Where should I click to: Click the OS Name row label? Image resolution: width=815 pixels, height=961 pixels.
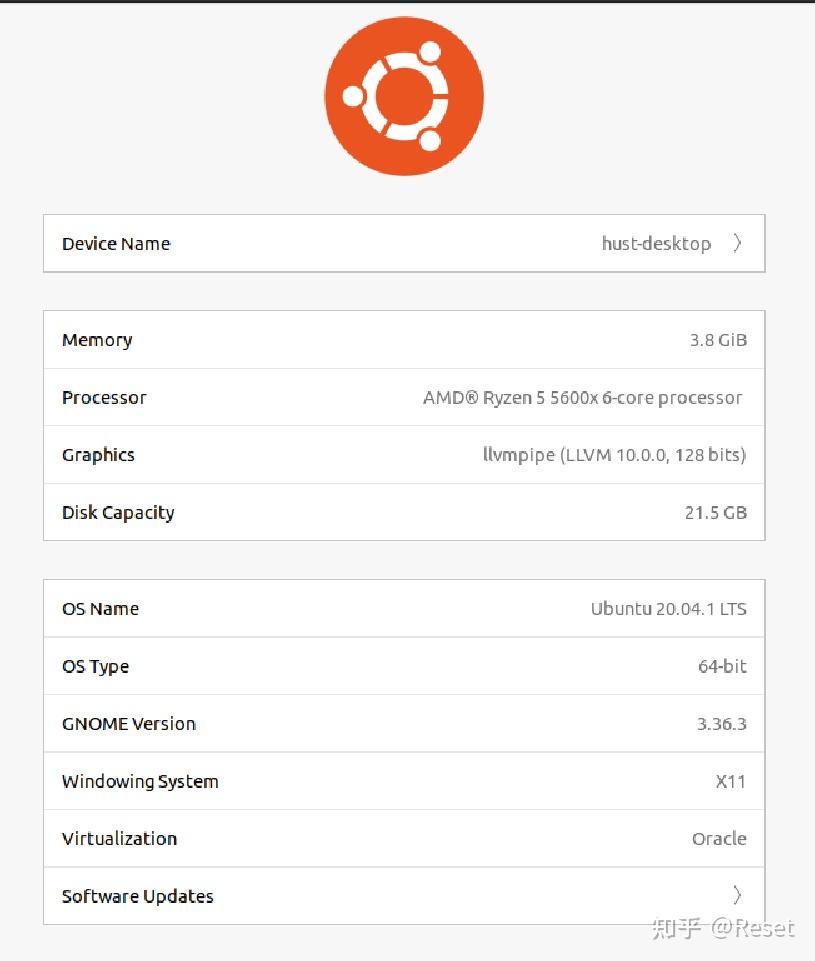click(100, 609)
